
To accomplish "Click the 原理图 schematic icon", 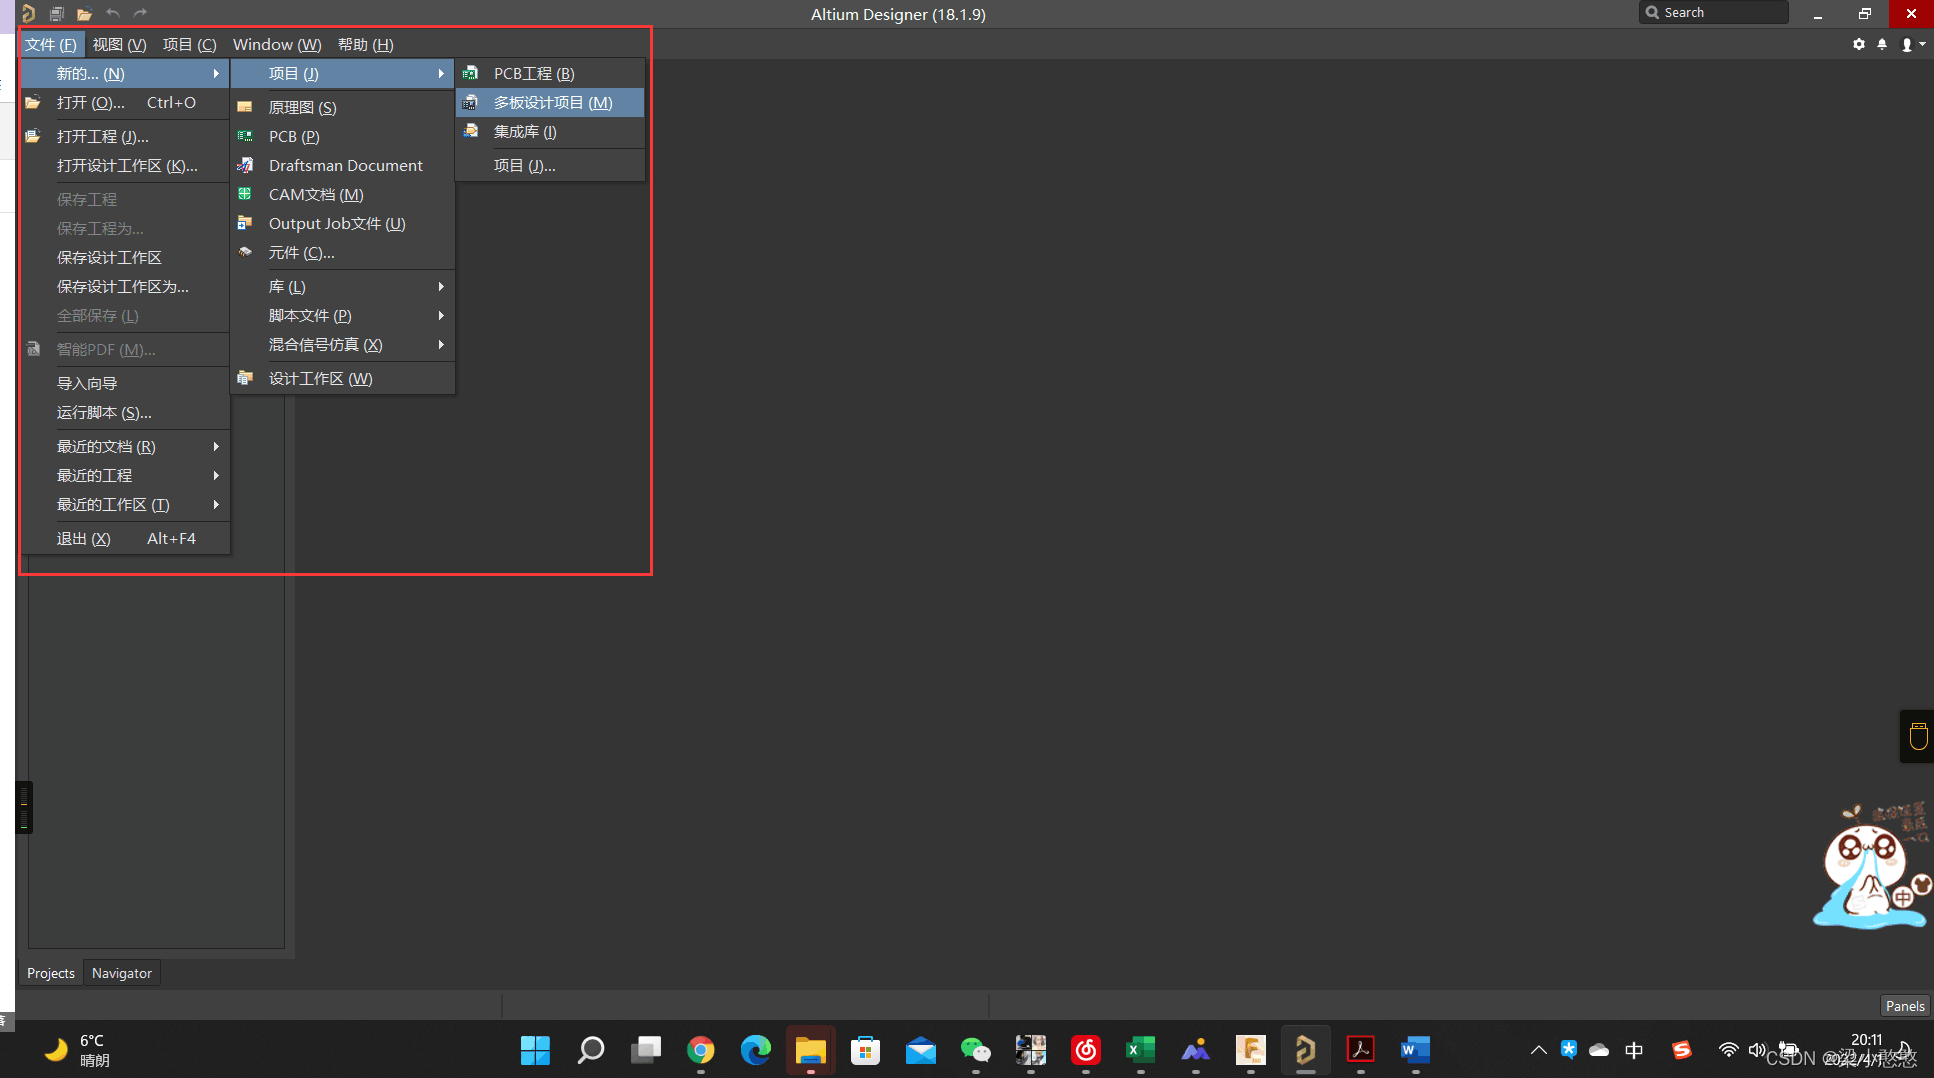I will coord(245,107).
